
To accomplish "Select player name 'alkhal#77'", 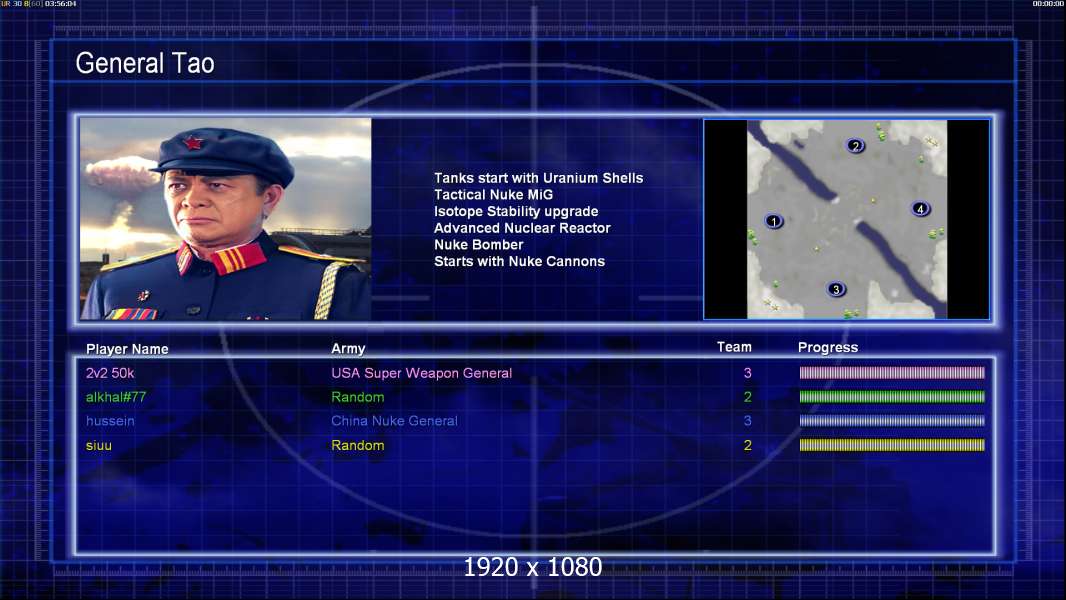I will click(x=116, y=397).
